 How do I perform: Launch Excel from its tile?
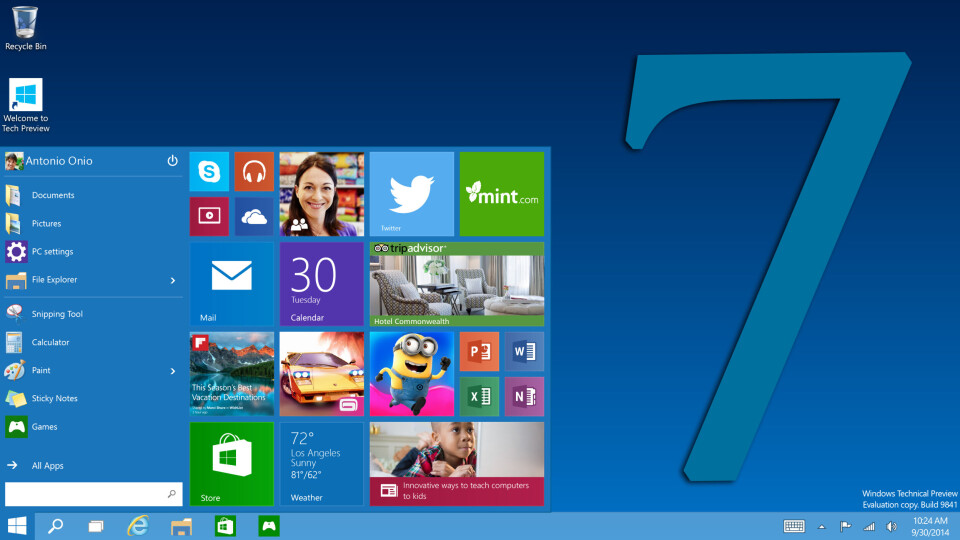point(479,397)
